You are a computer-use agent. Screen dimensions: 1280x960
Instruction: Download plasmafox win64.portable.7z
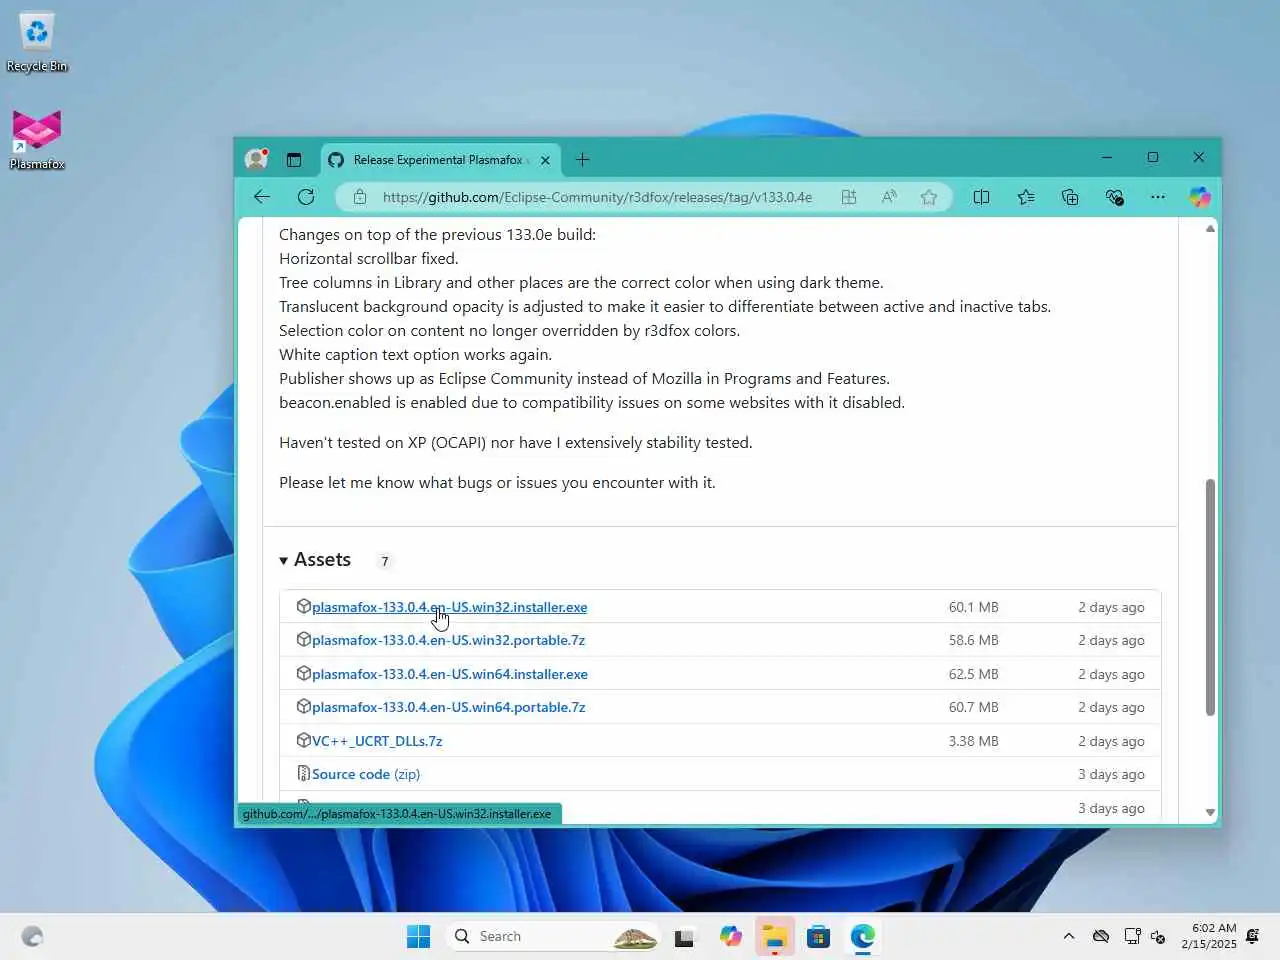(448, 707)
